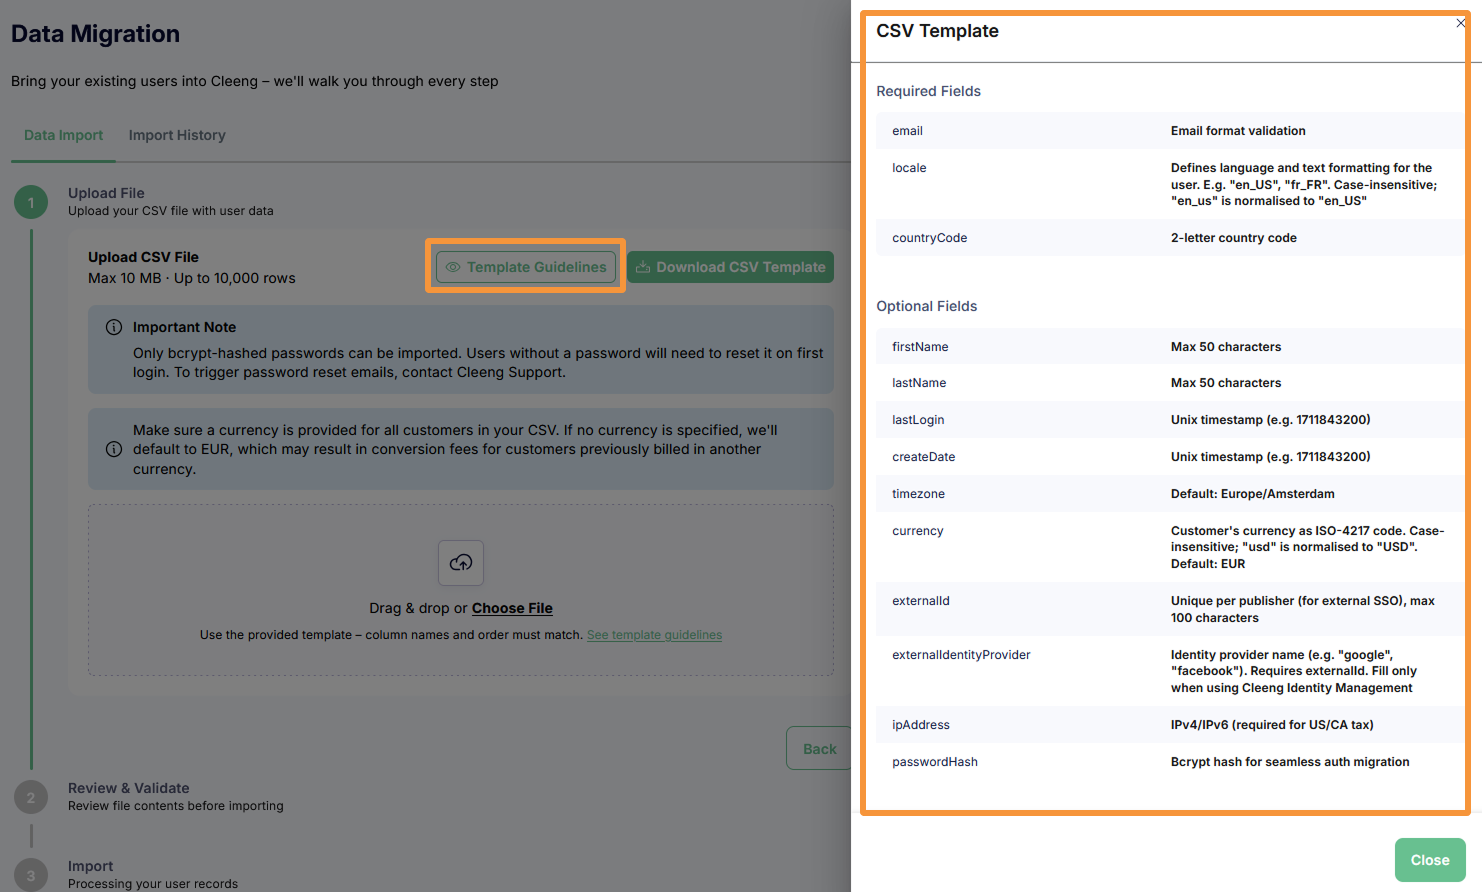Click the Import step title

click(90, 866)
